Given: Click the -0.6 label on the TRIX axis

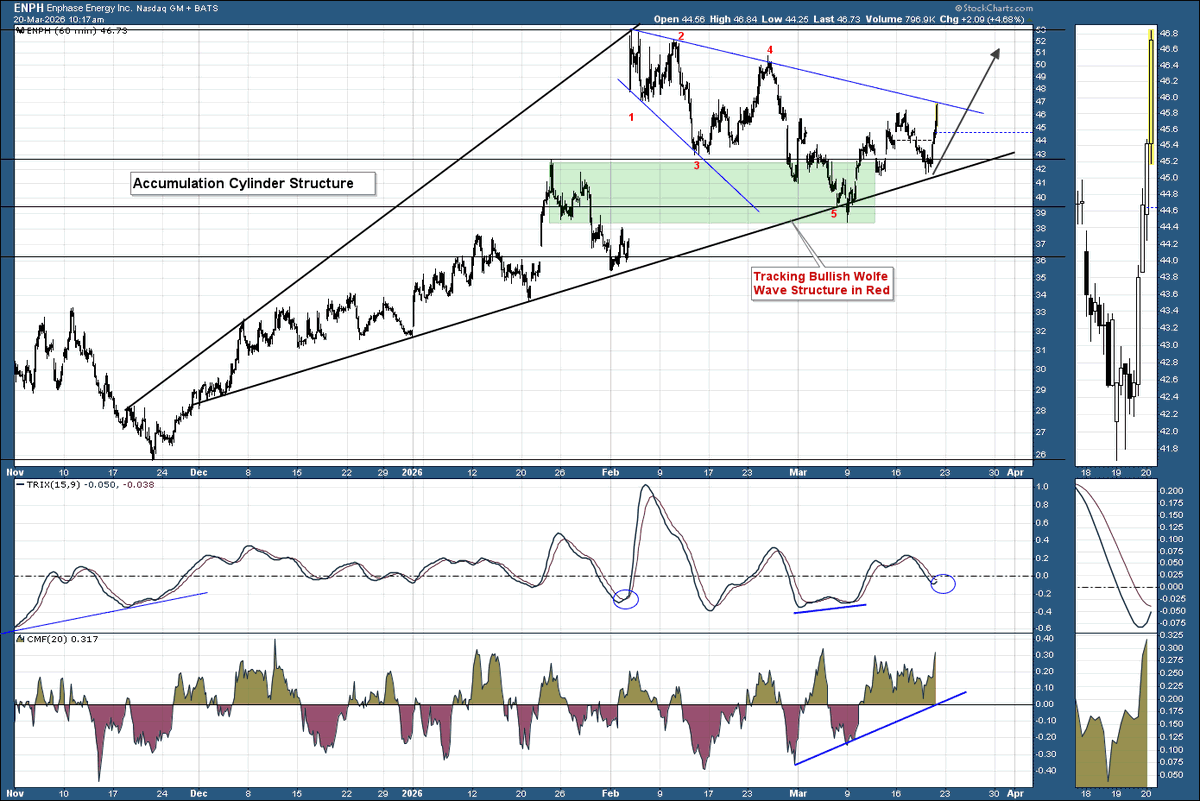Looking at the screenshot, I should point(1041,627).
